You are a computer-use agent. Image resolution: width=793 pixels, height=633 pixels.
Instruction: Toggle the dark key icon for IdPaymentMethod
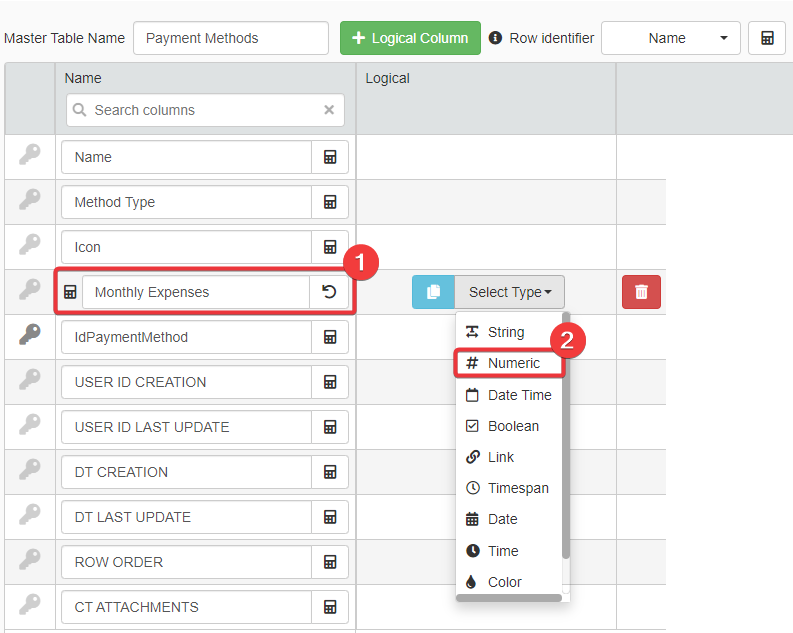click(x=30, y=337)
